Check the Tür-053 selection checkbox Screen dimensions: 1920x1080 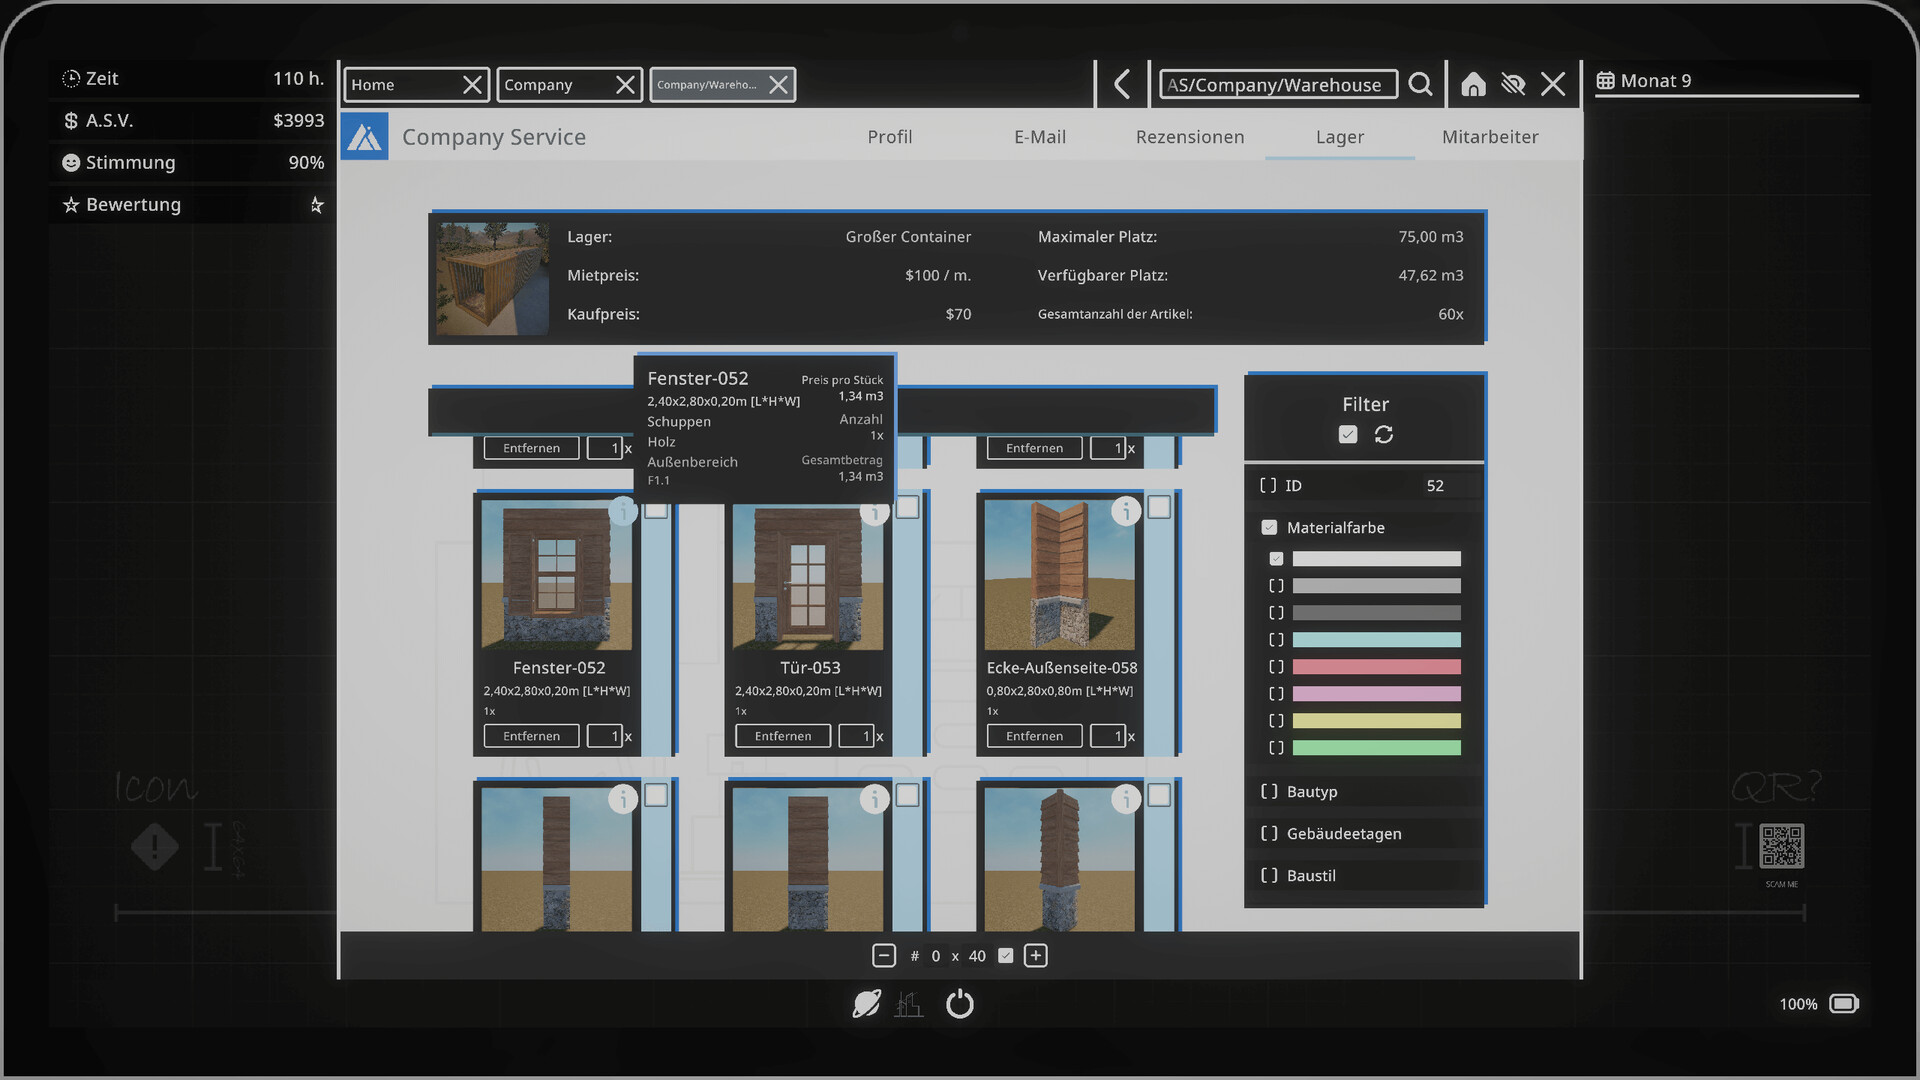907,508
